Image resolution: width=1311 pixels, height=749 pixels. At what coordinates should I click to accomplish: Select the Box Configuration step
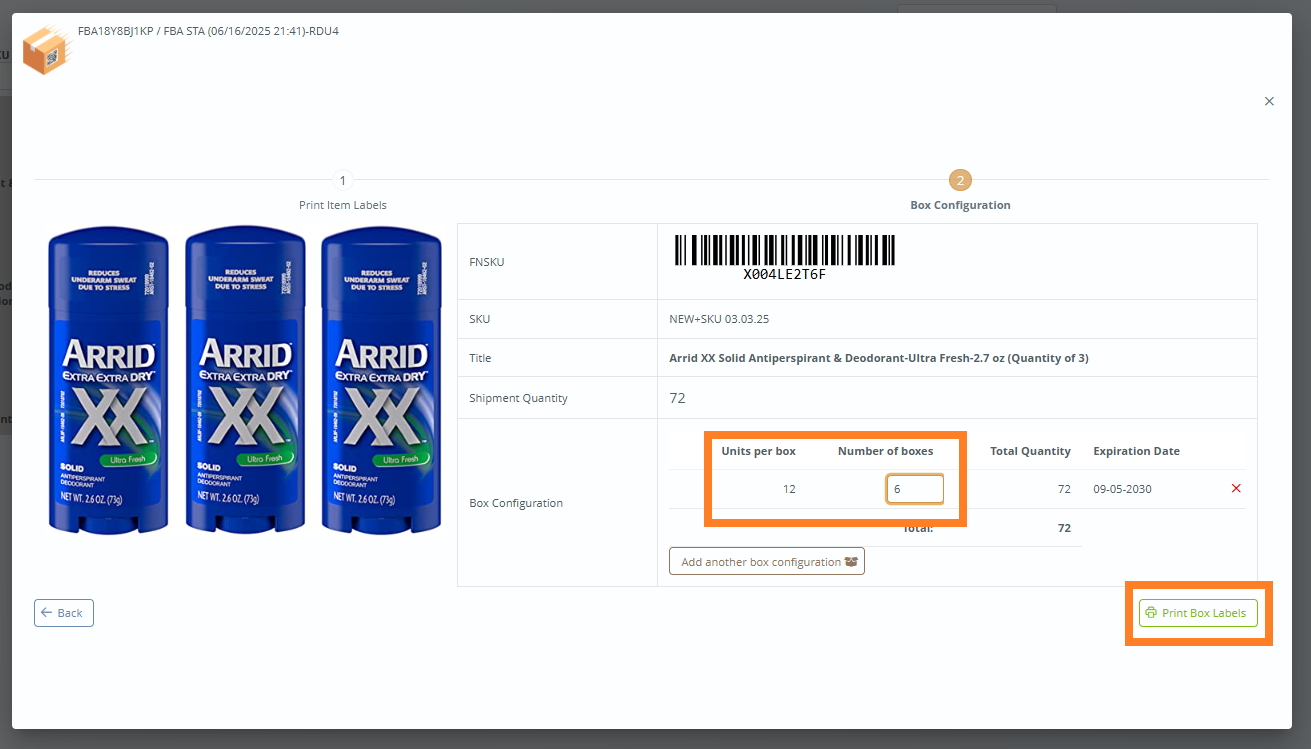[960, 181]
